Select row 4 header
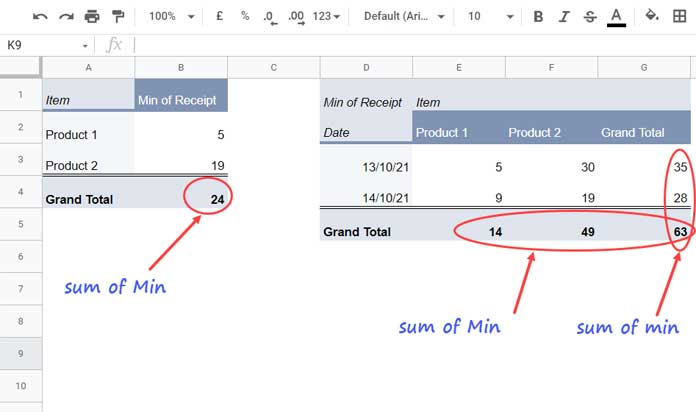Screen dimensions: 696x412 tap(21, 192)
